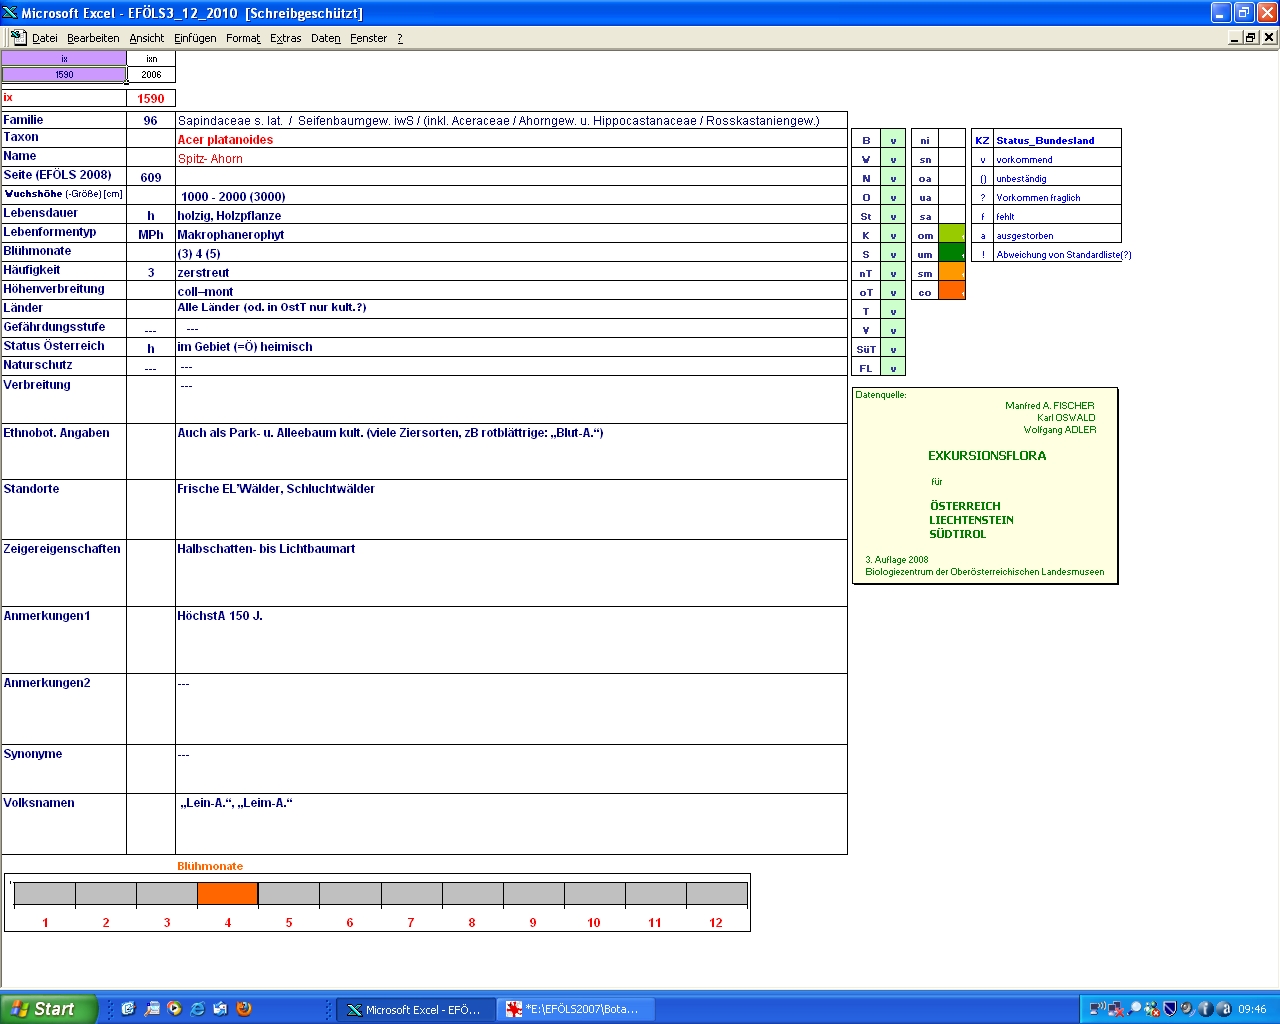
Task: Open the ? help menu
Action: pyautogui.click(x=400, y=38)
